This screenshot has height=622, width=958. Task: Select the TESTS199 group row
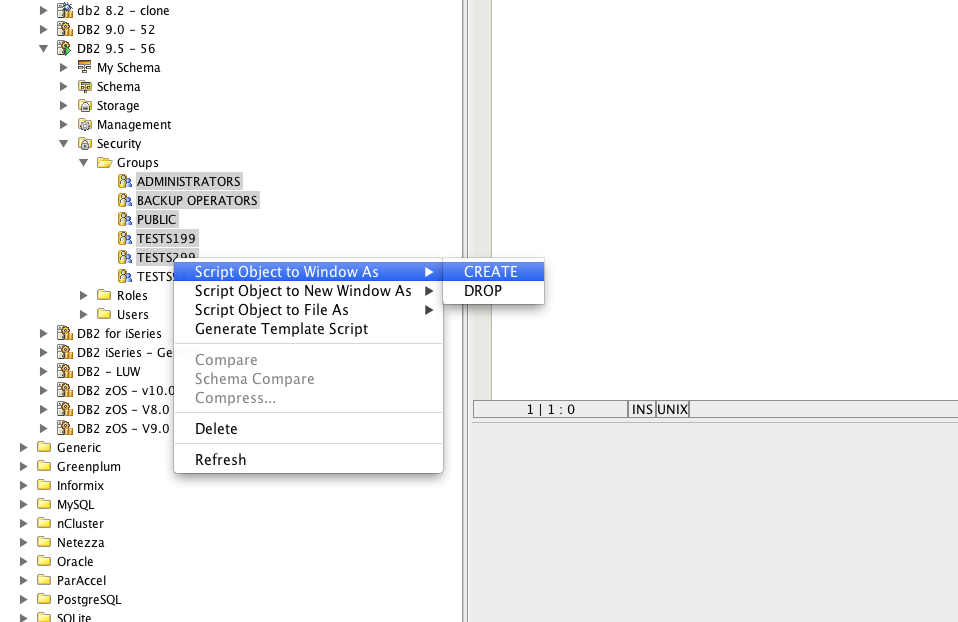[166, 238]
